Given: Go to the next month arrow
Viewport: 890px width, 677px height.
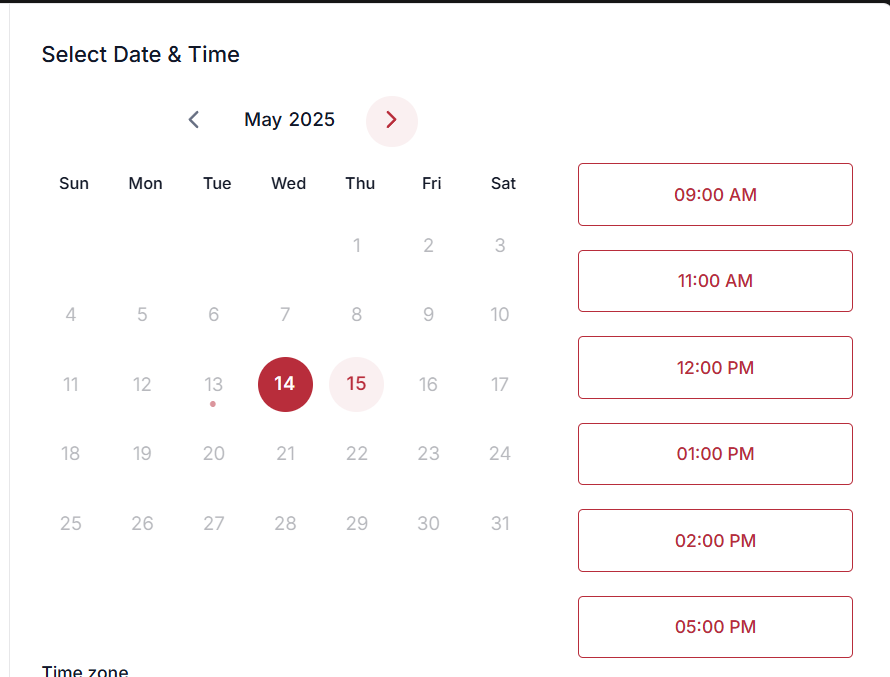Looking at the screenshot, I should 391,121.
